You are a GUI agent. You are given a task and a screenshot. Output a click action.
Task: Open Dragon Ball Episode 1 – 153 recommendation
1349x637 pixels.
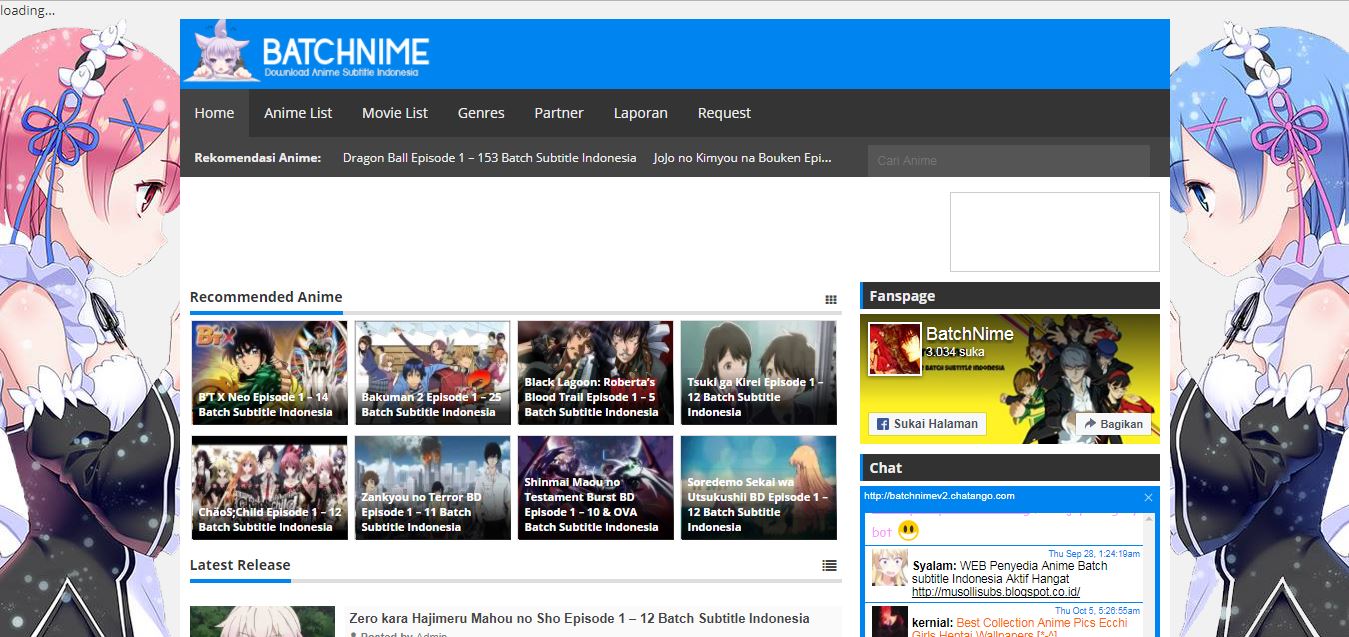[489, 158]
